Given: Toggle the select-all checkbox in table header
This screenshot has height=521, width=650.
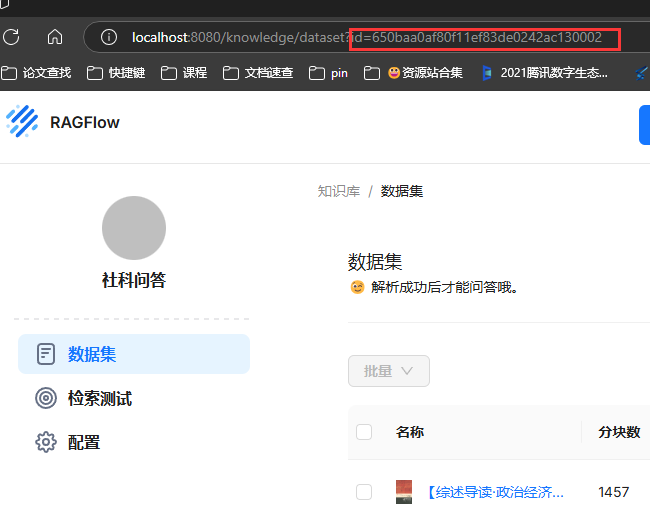Looking at the screenshot, I should tap(364, 432).
